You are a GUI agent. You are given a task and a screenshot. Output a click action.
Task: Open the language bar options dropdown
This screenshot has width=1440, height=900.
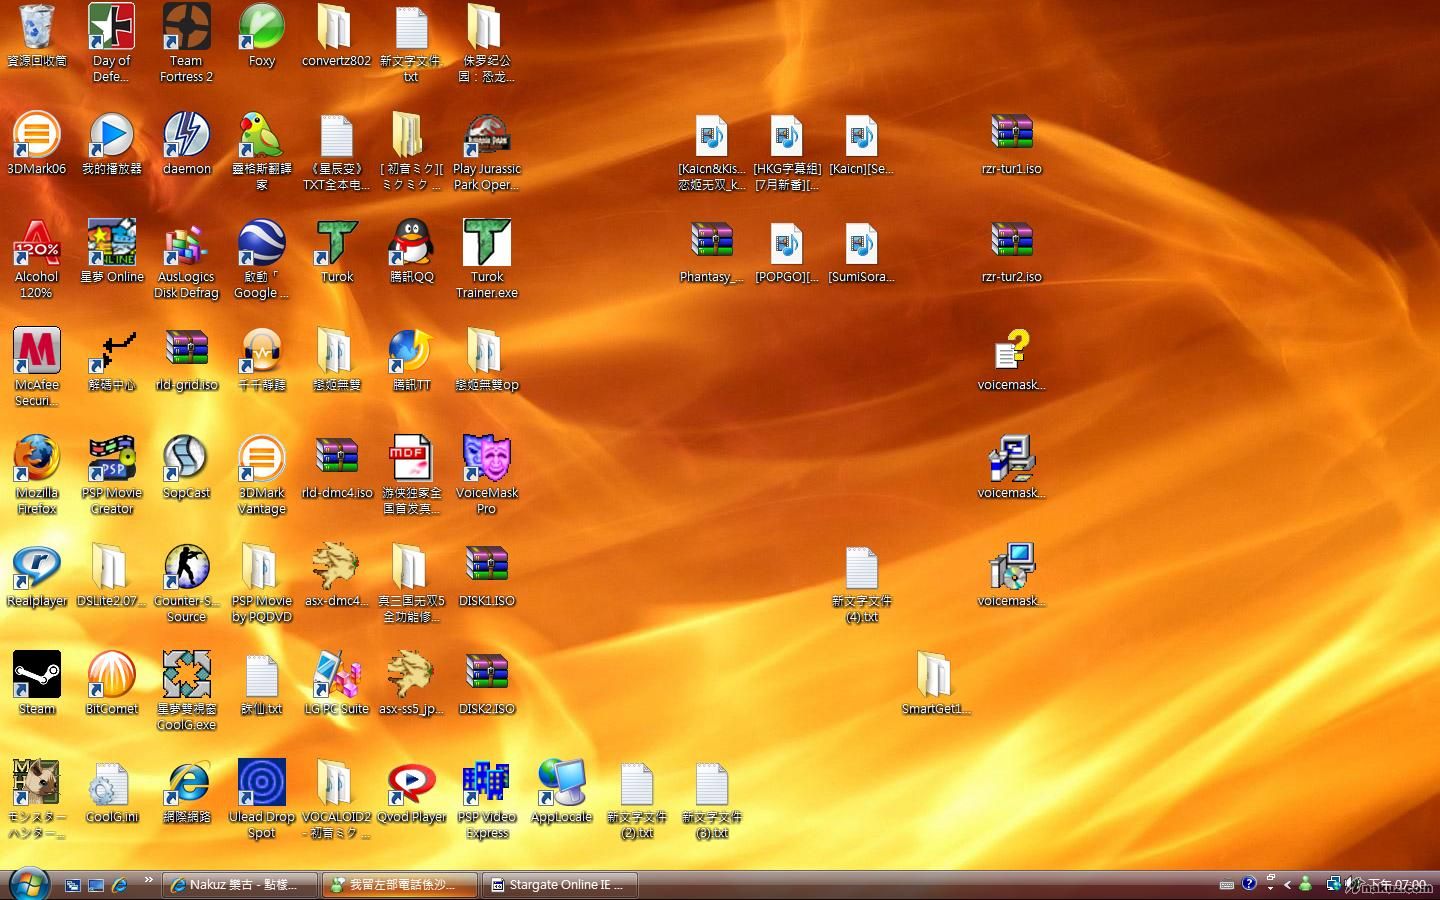coord(1270,888)
